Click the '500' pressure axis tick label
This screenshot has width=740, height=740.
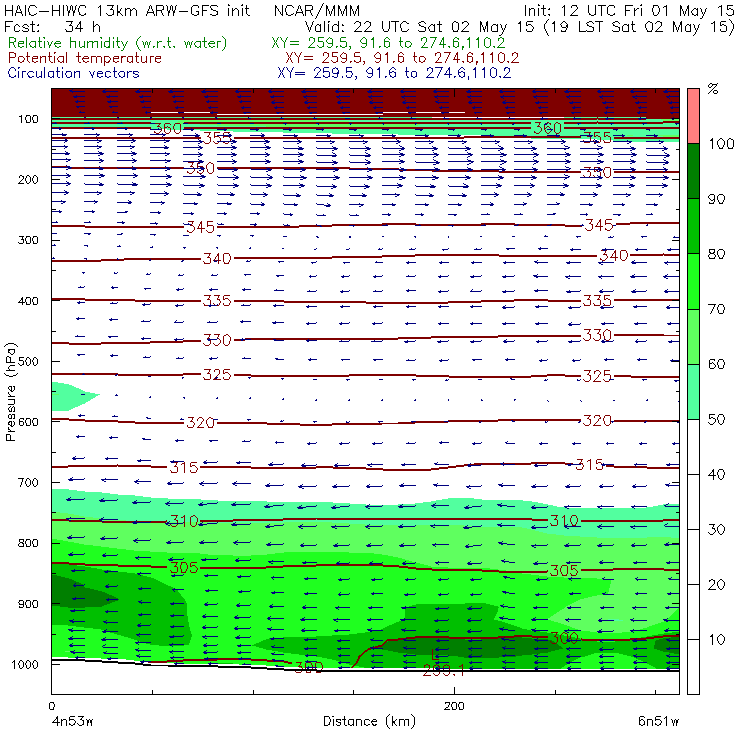(28, 361)
